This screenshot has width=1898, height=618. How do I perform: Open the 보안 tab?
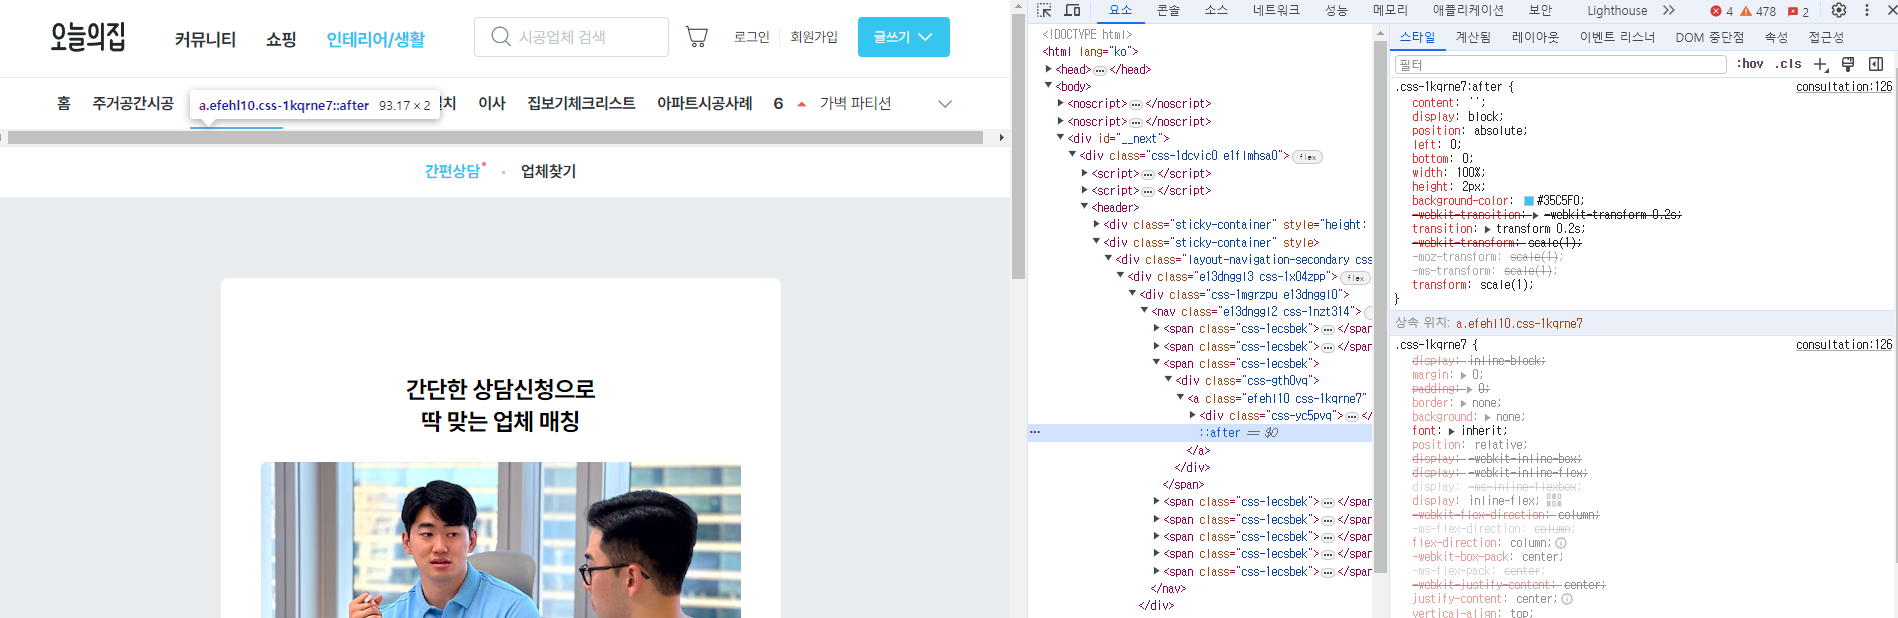click(1540, 10)
